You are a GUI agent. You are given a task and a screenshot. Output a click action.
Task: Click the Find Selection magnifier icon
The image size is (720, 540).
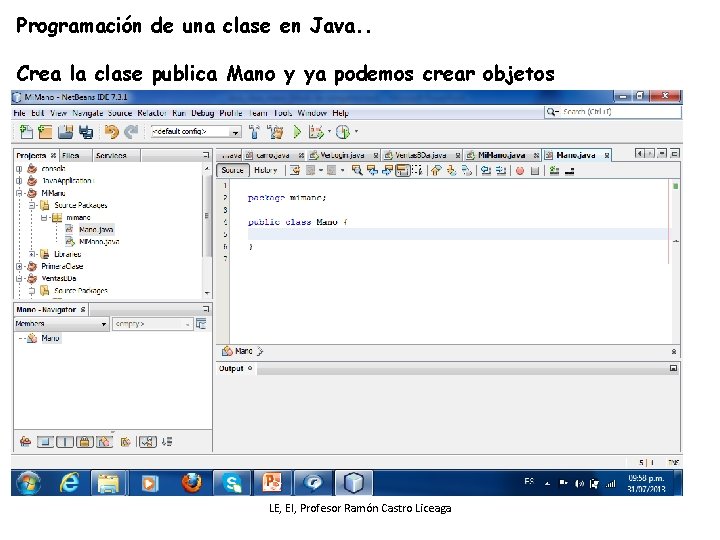coord(356,171)
